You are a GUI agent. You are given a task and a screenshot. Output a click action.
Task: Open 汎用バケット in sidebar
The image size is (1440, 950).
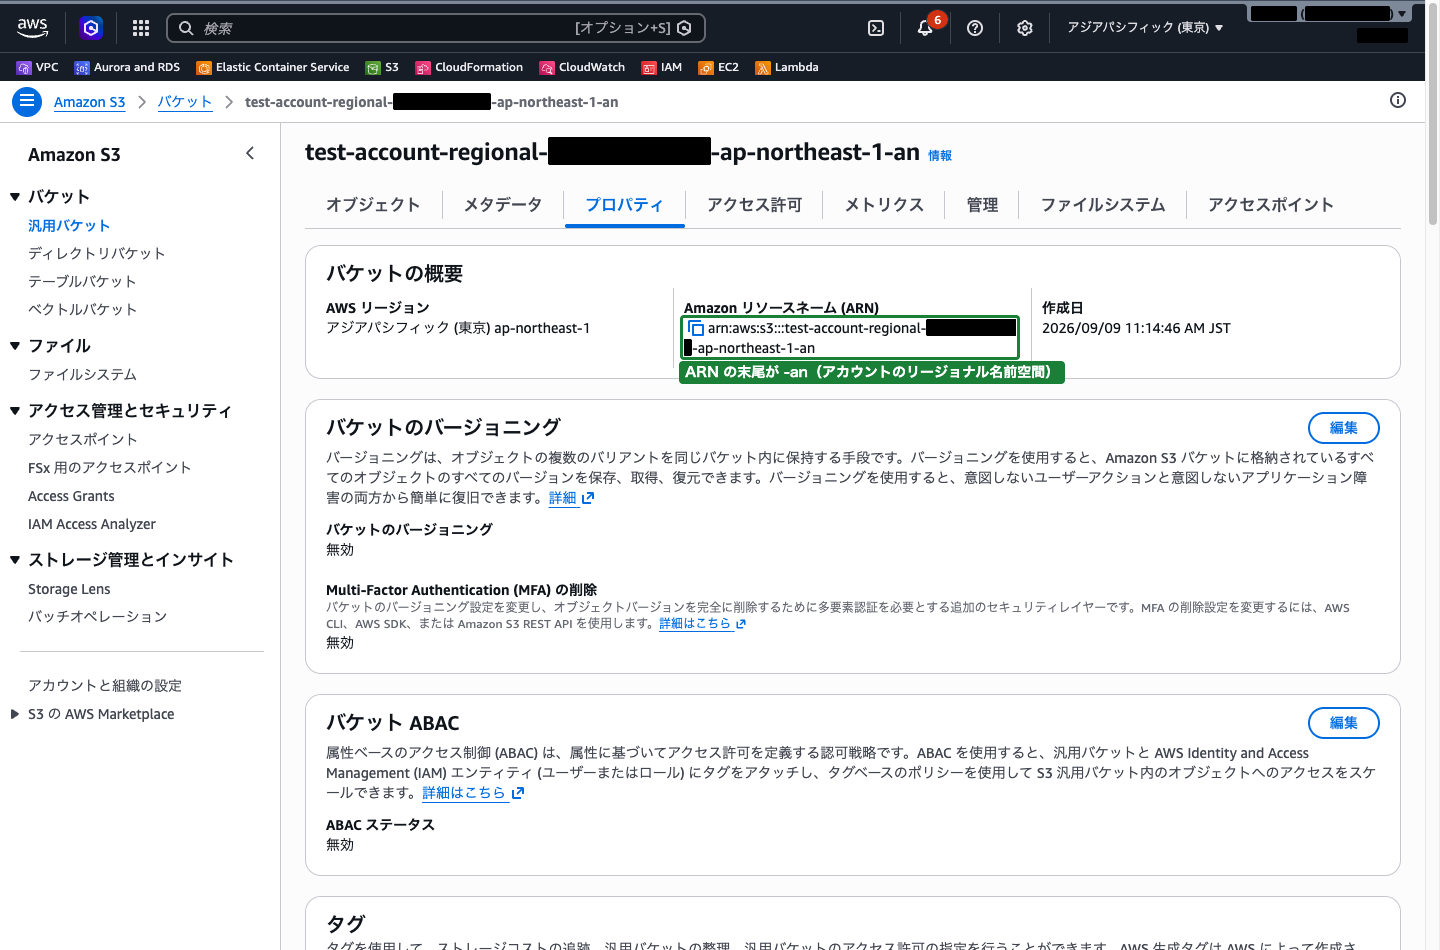click(69, 226)
